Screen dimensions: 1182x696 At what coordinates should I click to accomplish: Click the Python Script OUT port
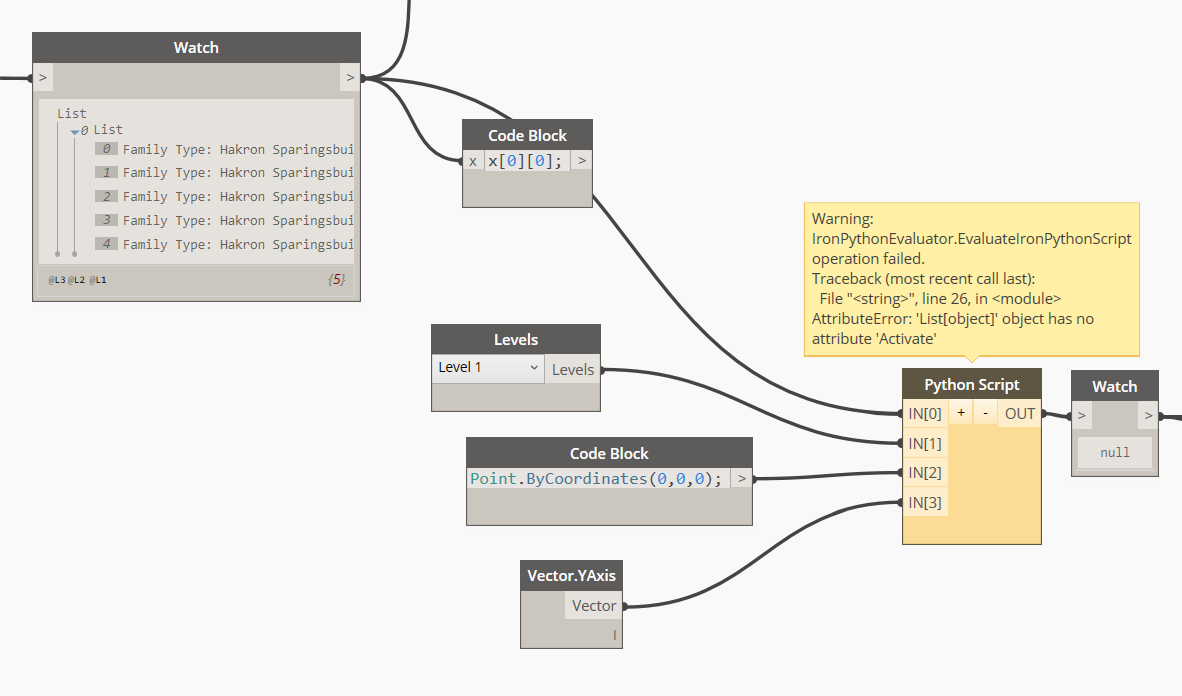1019,413
